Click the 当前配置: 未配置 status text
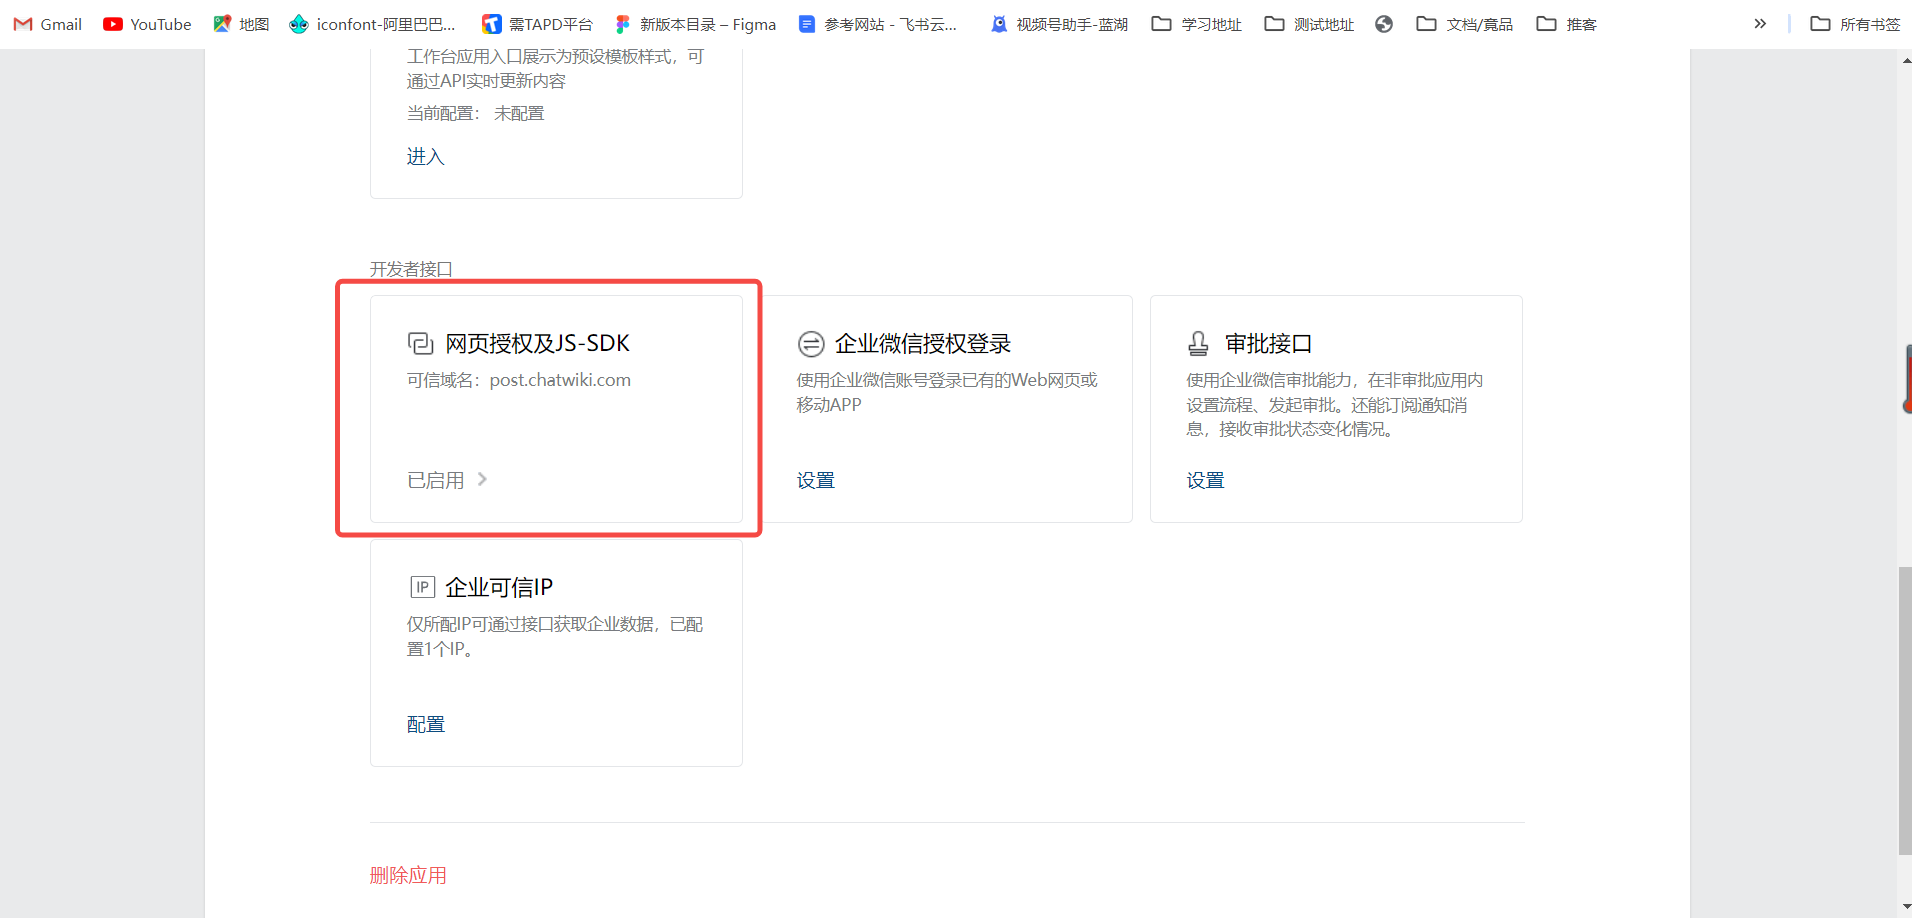 475,113
